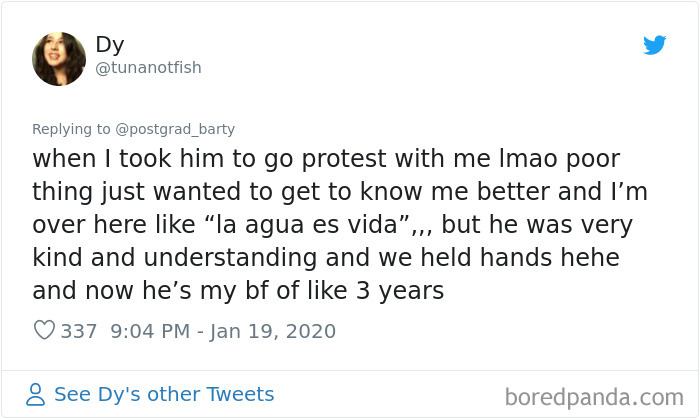700x419 pixels.
Task: Click the word protest in the tweet
Action: point(344,159)
